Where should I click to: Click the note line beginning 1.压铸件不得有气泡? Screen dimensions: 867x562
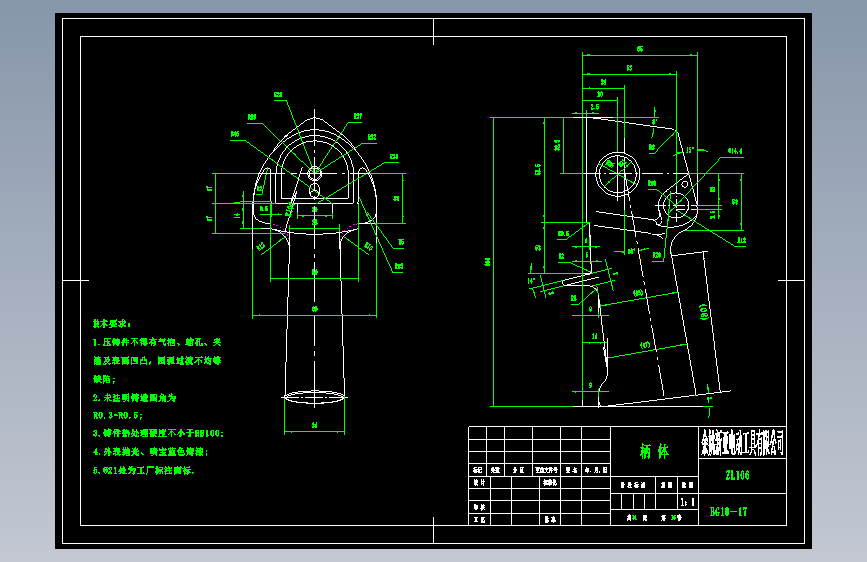pyautogui.click(x=157, y=342)
